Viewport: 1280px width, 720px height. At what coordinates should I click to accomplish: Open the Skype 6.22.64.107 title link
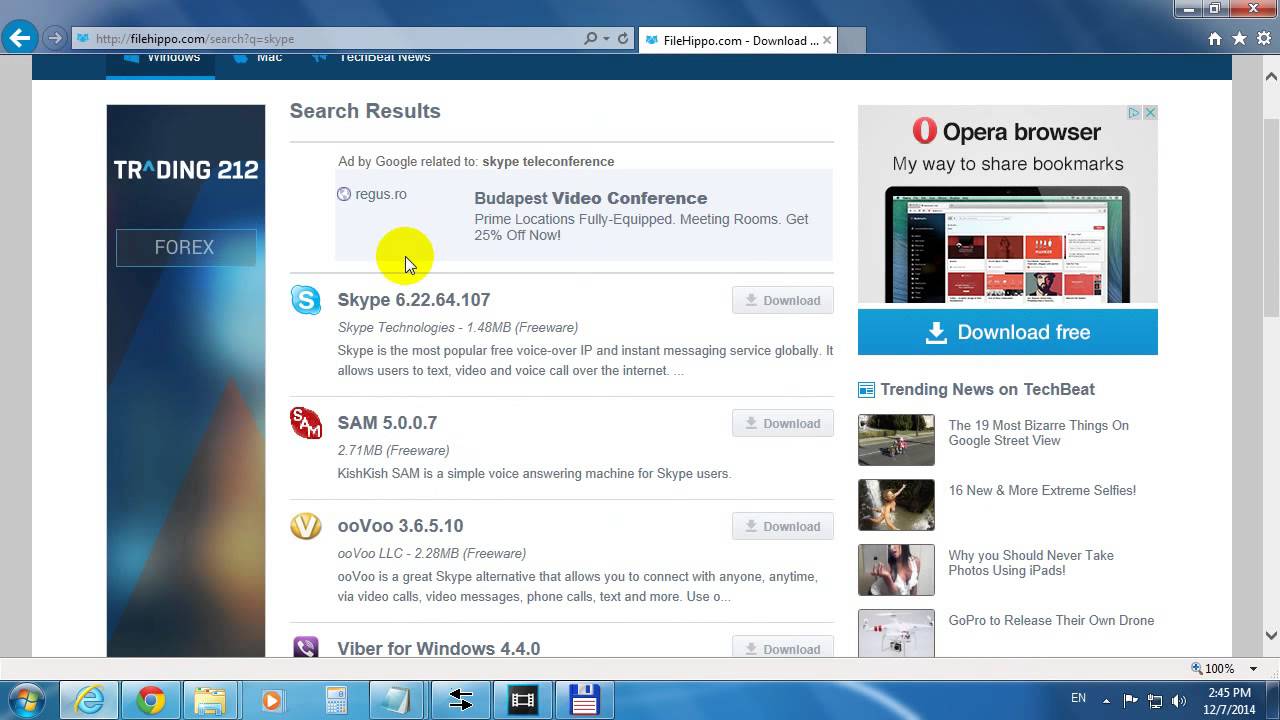(414, 300)
